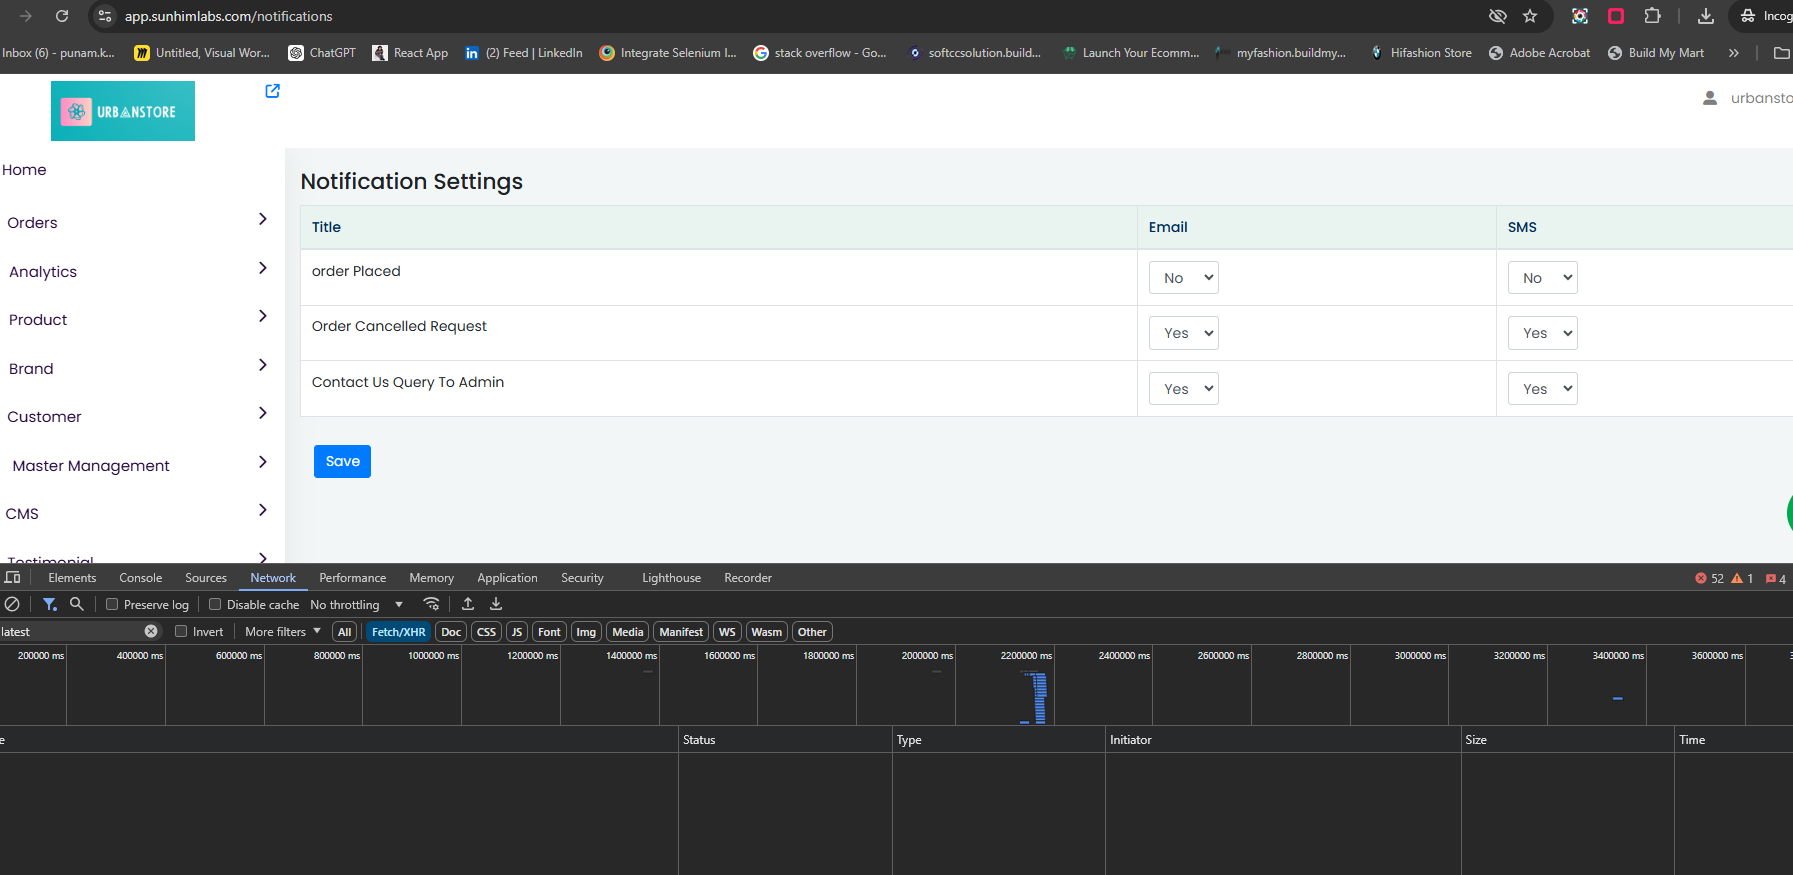Click the network filter text field

point(72,631)
